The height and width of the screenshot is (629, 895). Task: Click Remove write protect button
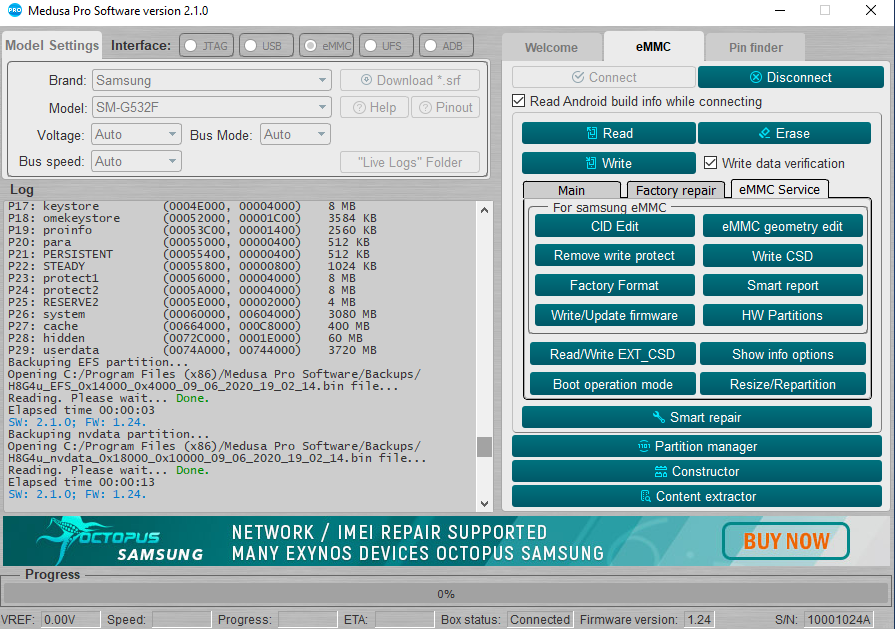[x=615, y=256]
